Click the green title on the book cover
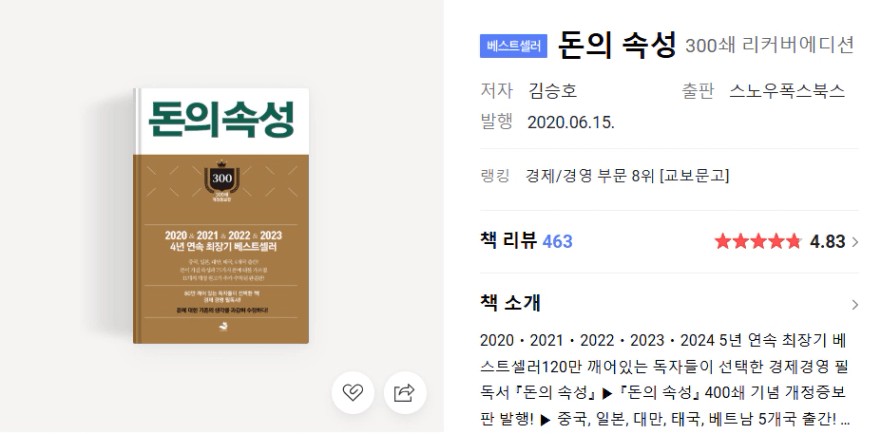This screenshot has width=881, height=434. [221, 119]
